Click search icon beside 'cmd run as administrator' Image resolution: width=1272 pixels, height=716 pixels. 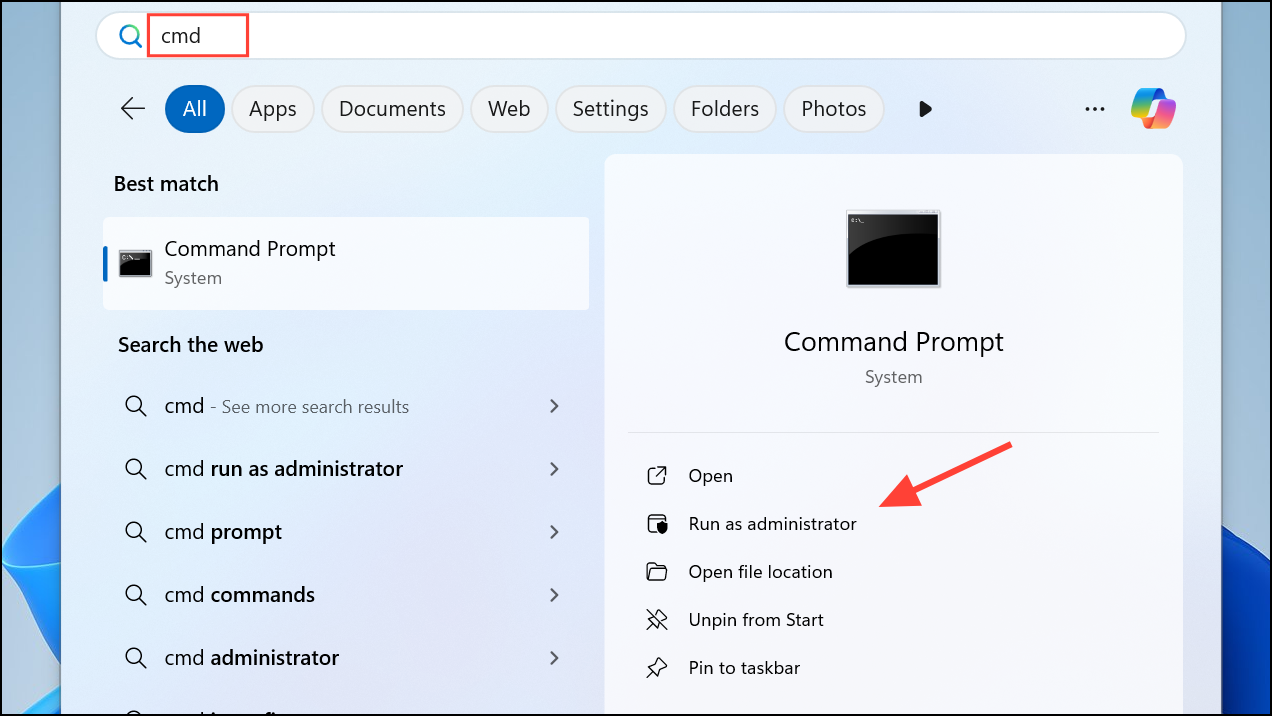click(x=135, y=469)
